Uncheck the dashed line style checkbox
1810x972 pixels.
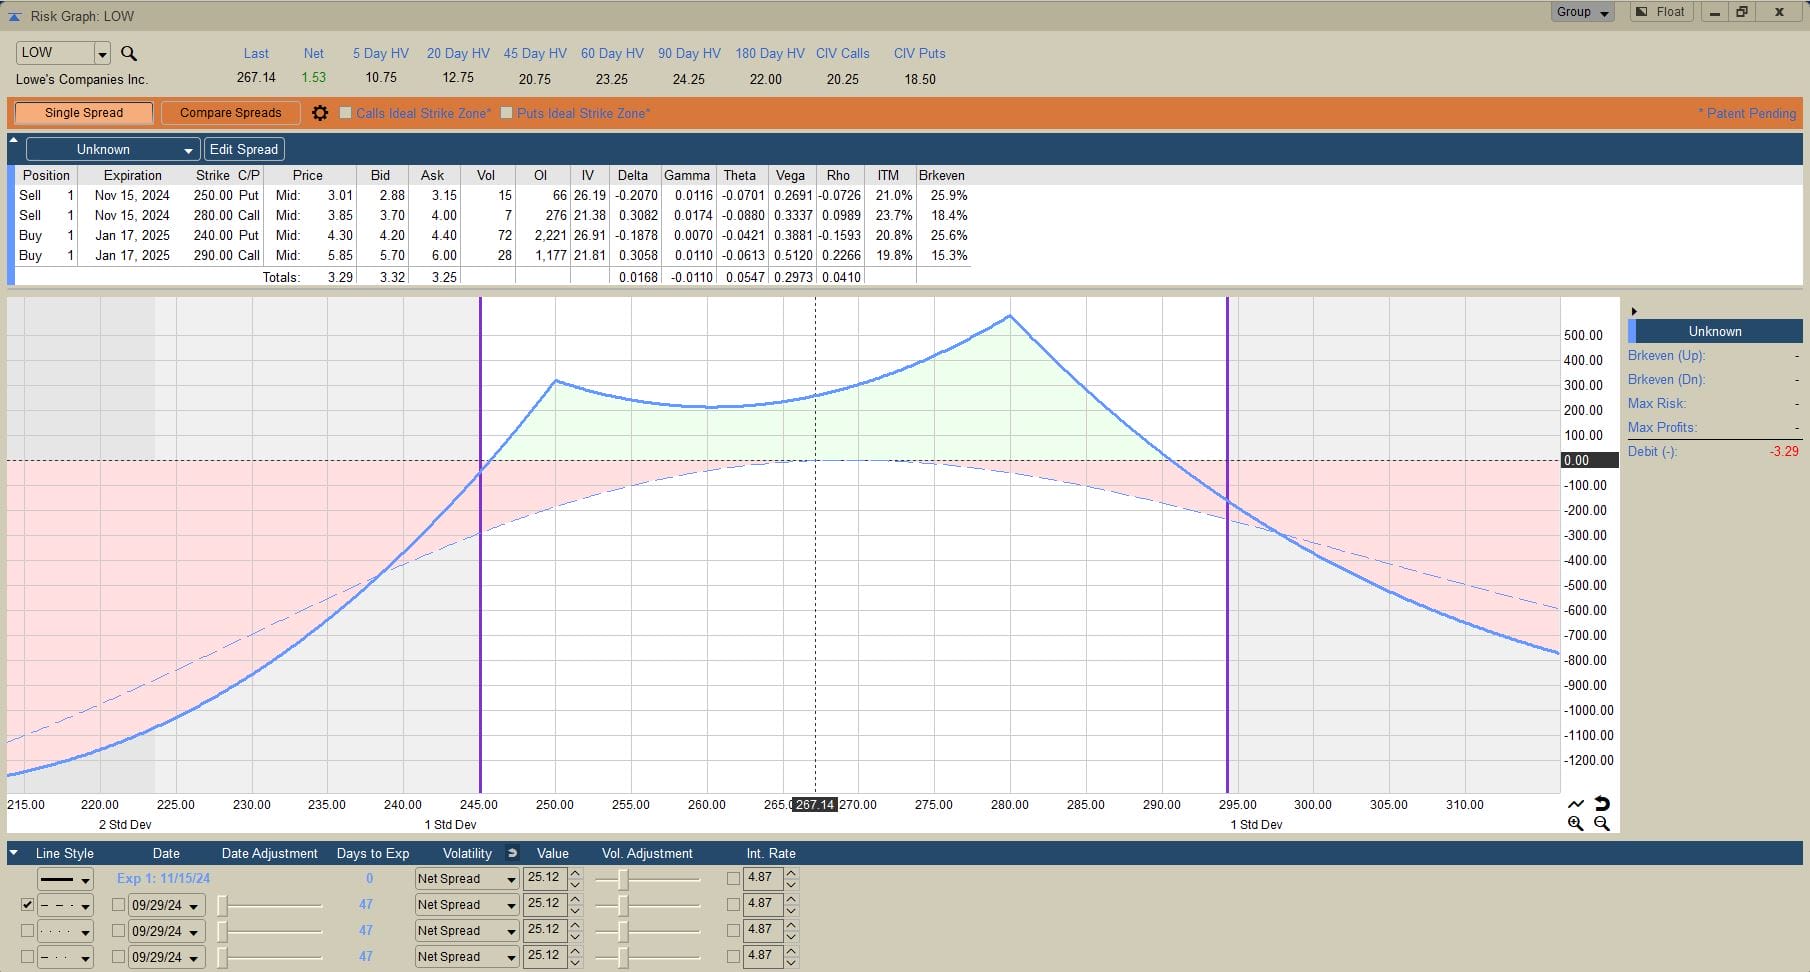[27, 904]
